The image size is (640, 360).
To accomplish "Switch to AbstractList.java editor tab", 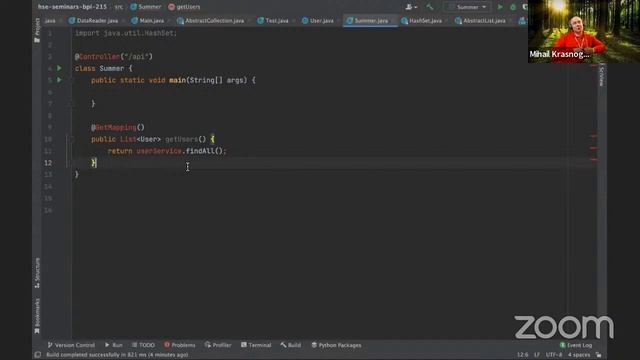I will (x=480, y=20).
